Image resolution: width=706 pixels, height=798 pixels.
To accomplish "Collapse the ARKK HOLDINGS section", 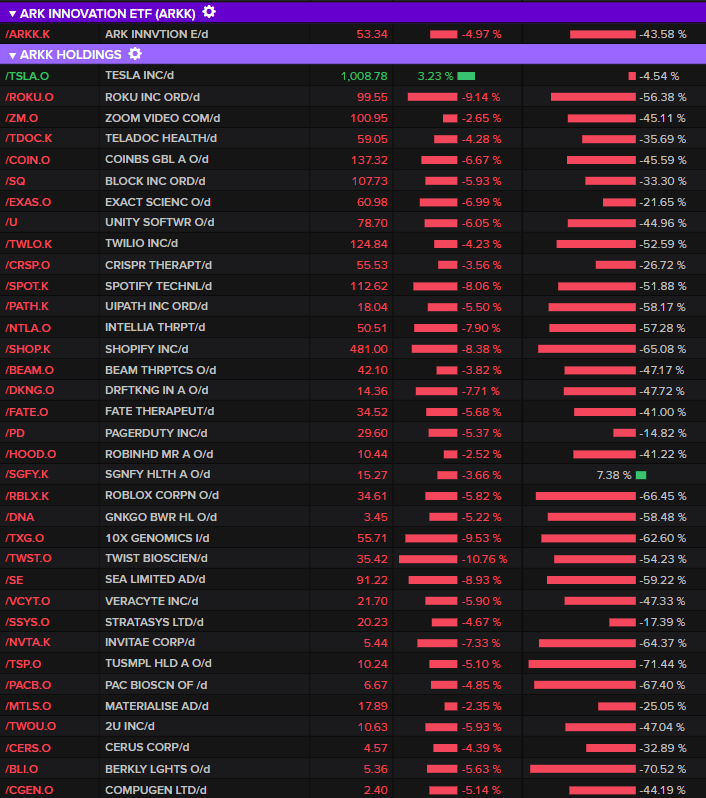I will click(12, 55).
